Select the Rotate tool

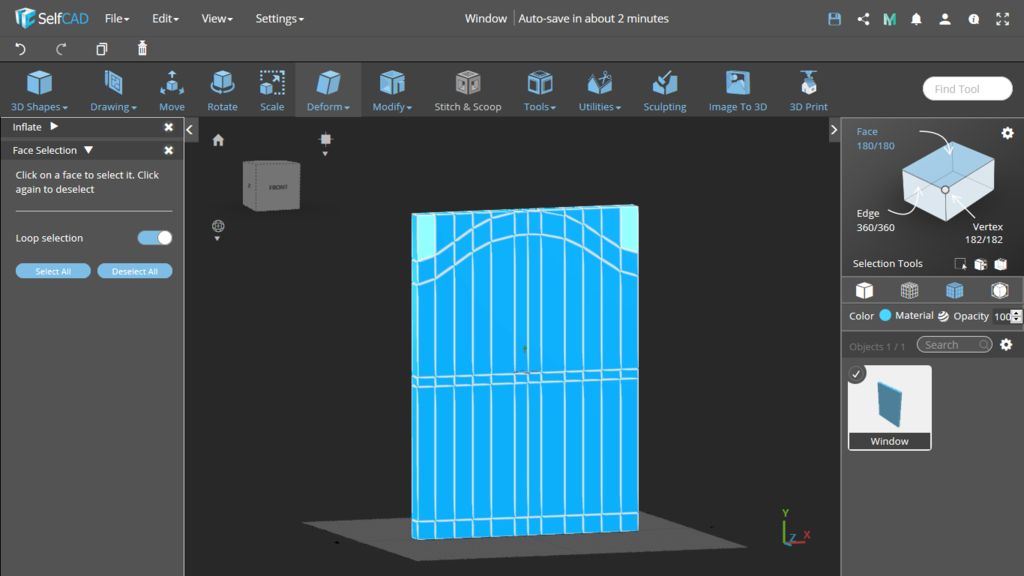(222, 90)
